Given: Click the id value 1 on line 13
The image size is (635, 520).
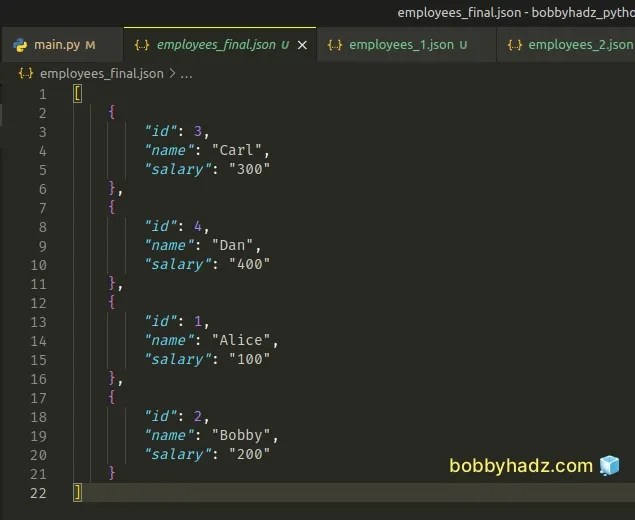Looking at the screenshot, I should click(198, 321).
